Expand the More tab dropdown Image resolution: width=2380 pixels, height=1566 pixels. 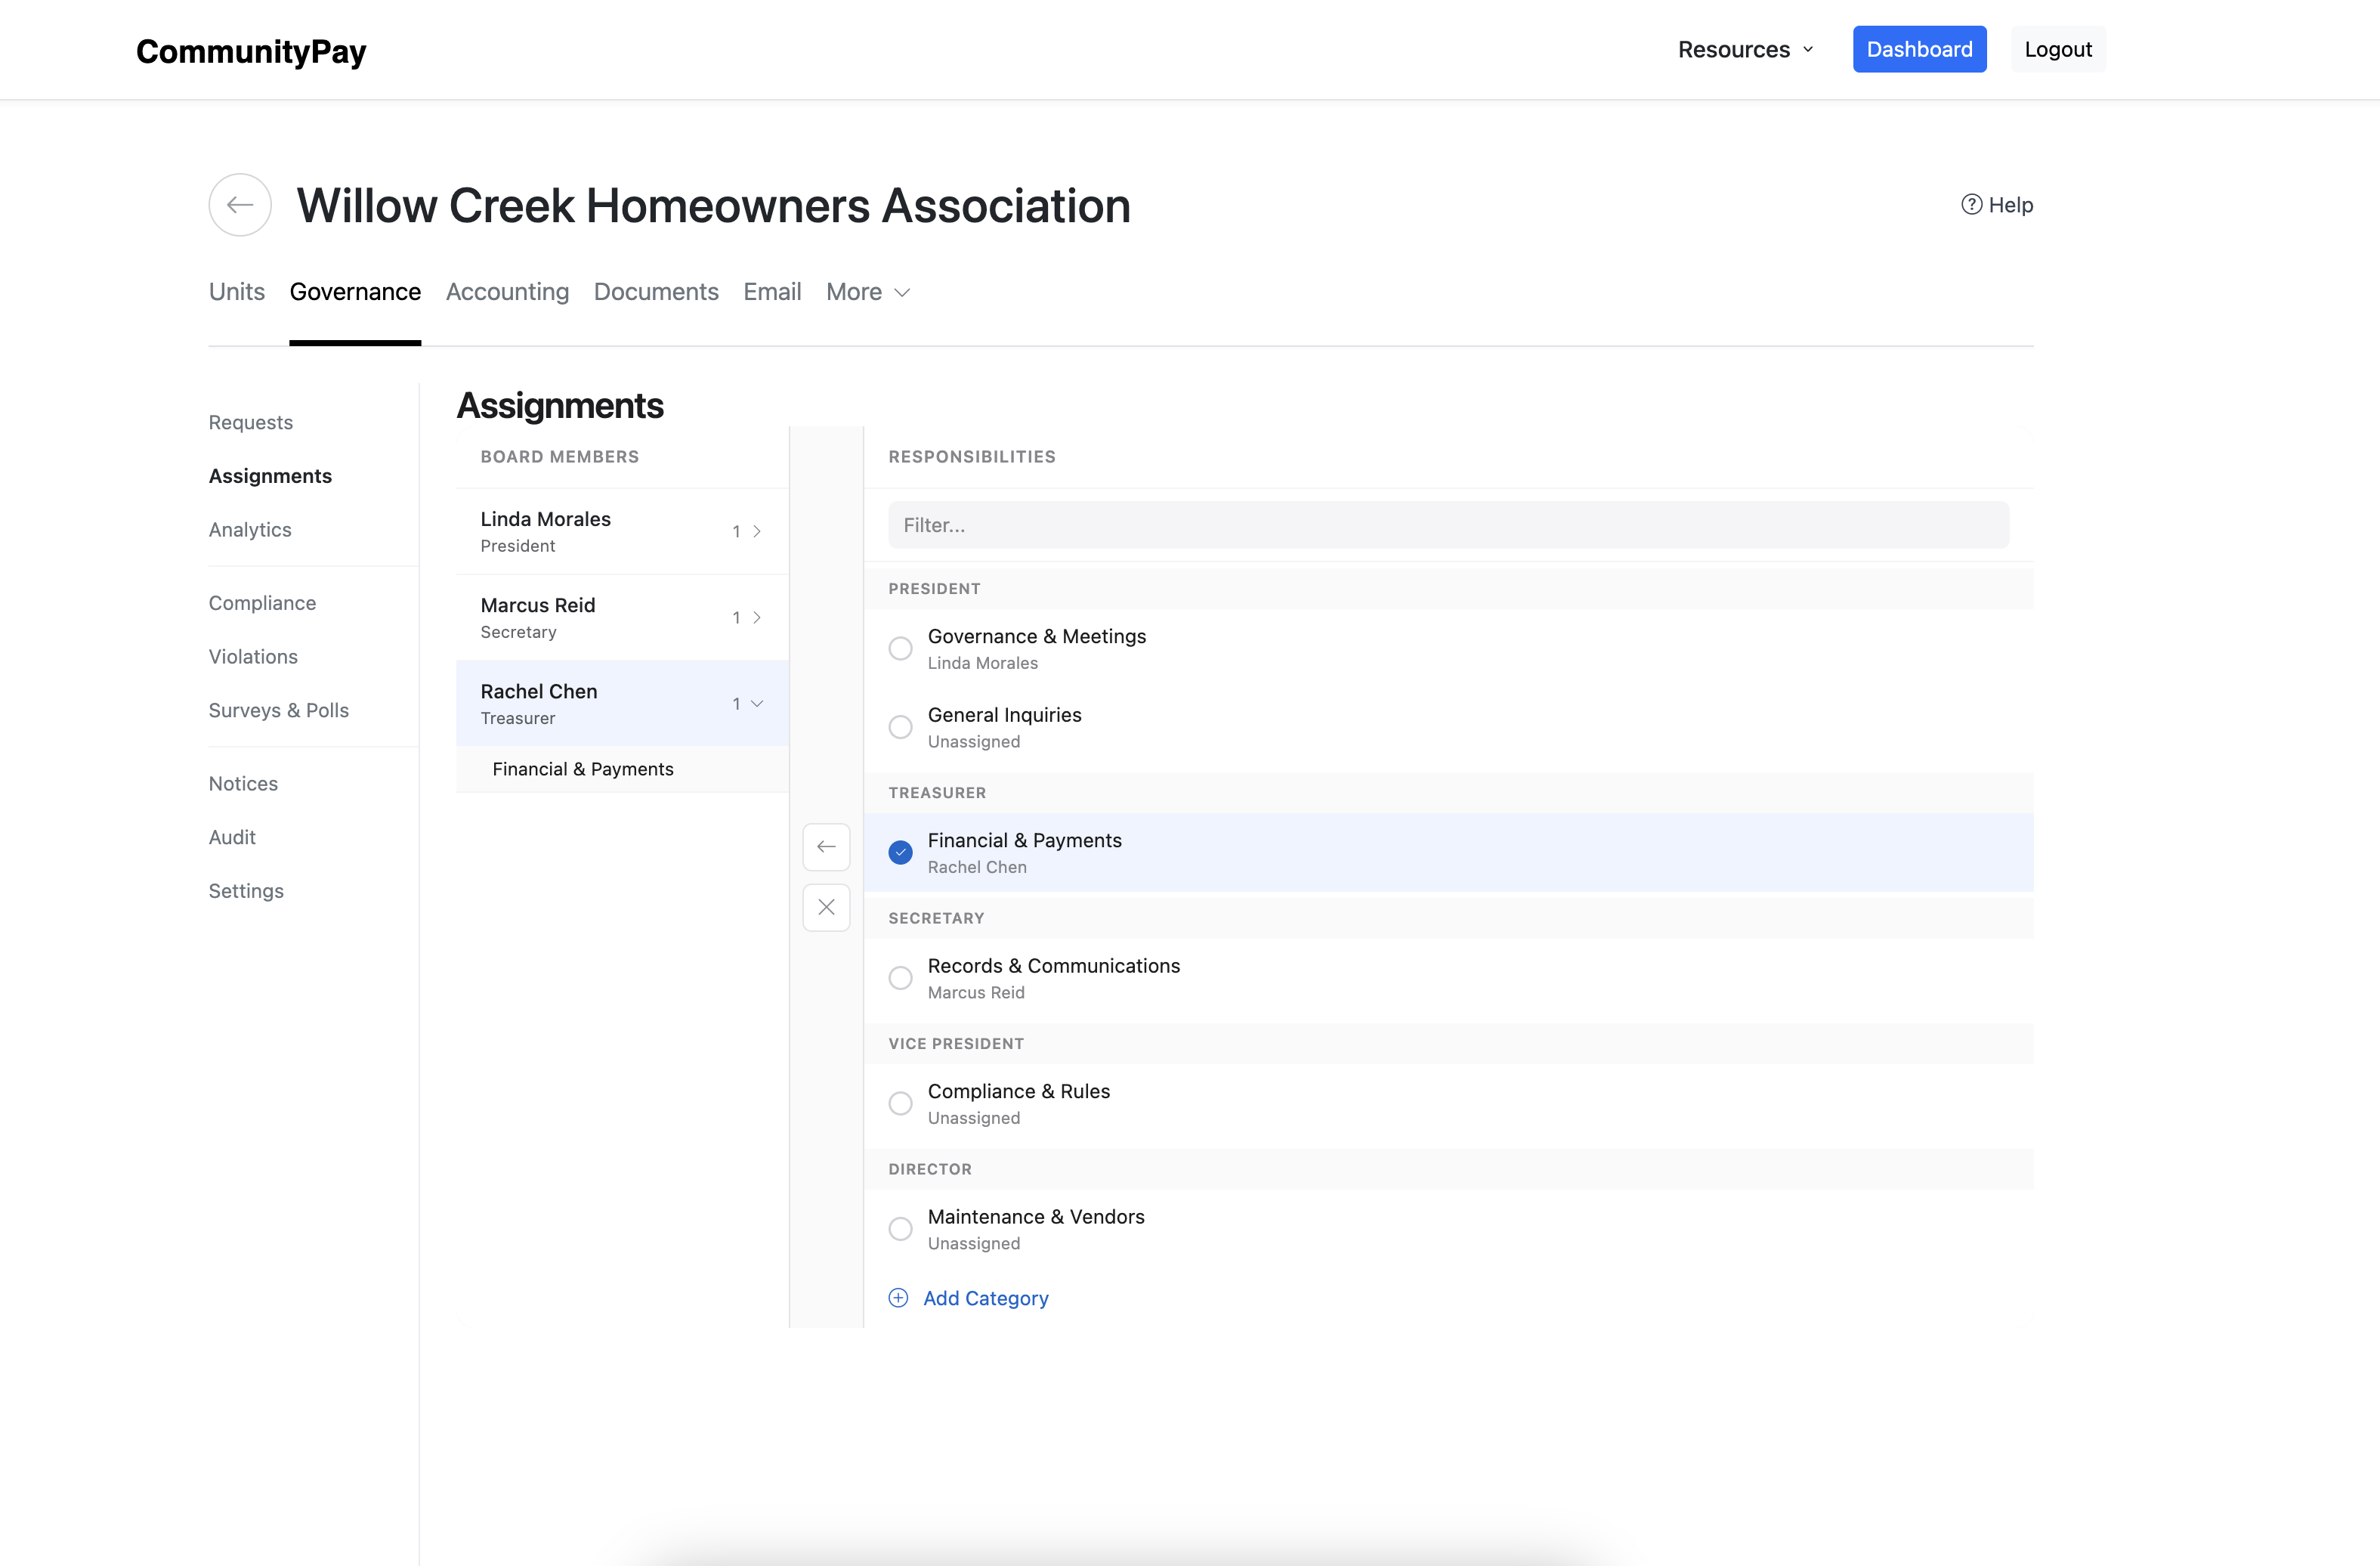[867, 292]
